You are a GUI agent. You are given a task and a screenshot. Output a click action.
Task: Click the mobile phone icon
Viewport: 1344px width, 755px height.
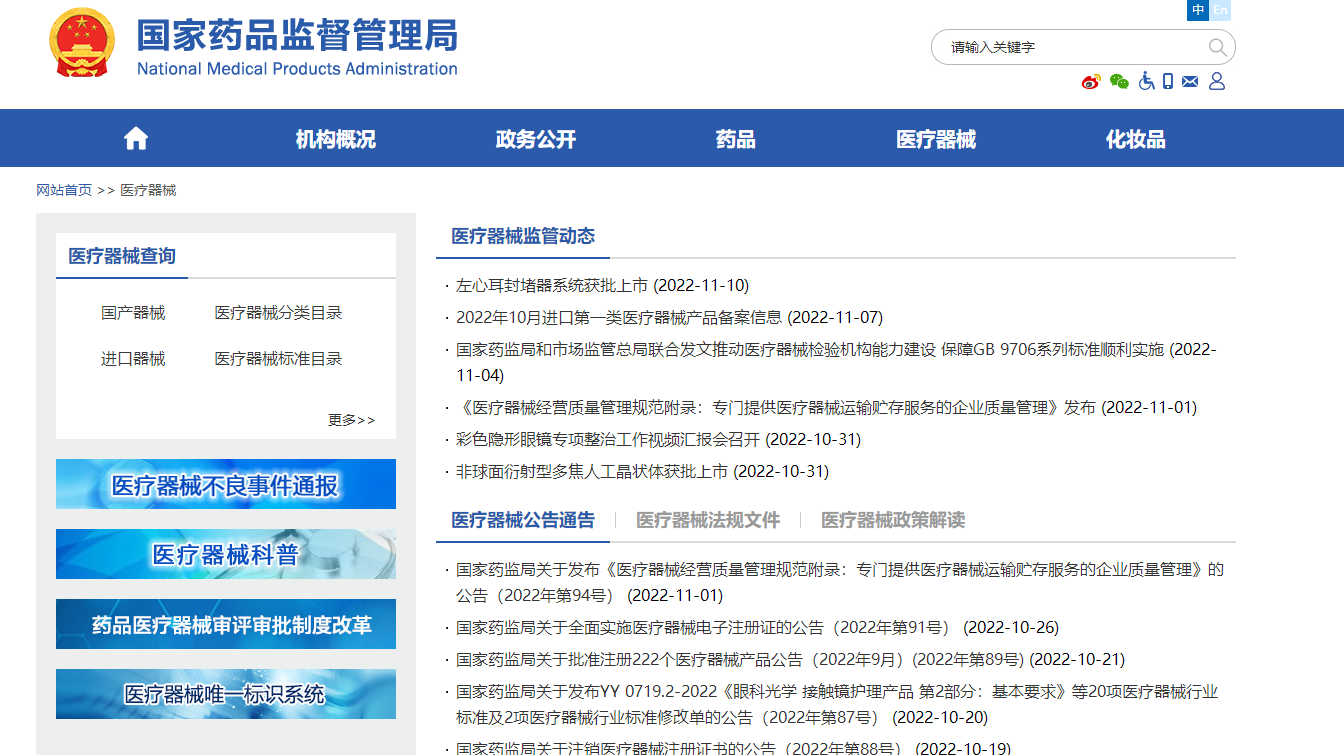point(1168,81)
